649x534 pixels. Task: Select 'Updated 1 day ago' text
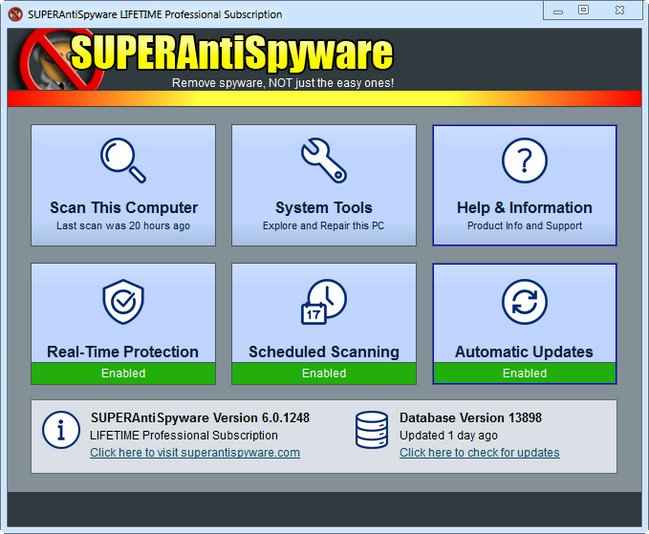pos(449,435)
